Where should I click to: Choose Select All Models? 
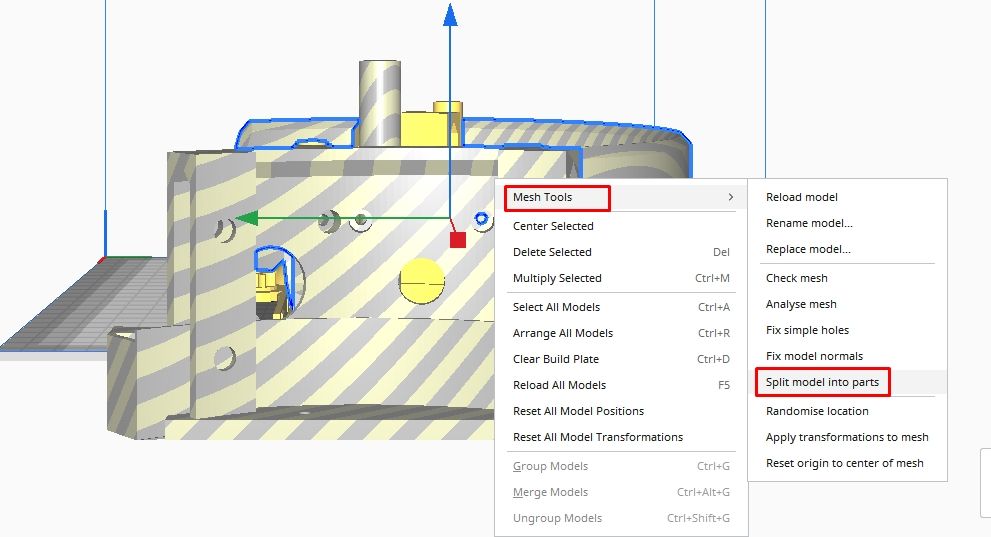621,307
